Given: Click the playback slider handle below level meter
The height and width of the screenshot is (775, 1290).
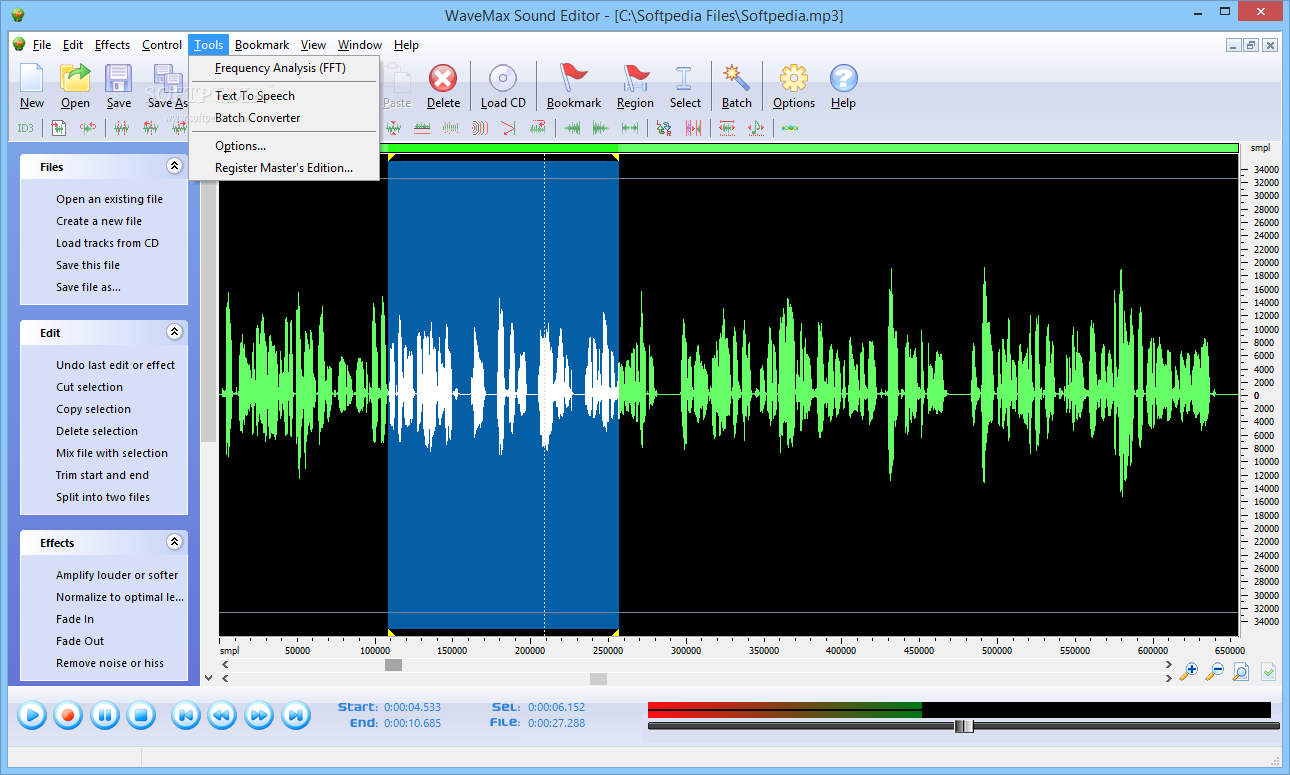Looking at the screenshot, I should point(963,726).
